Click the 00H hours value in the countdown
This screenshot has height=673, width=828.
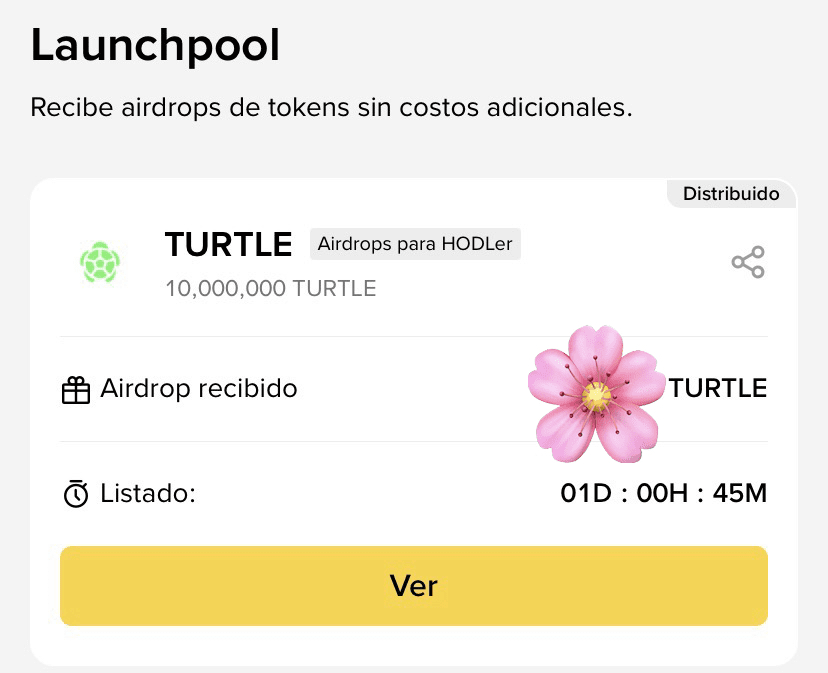pos(662,493)
